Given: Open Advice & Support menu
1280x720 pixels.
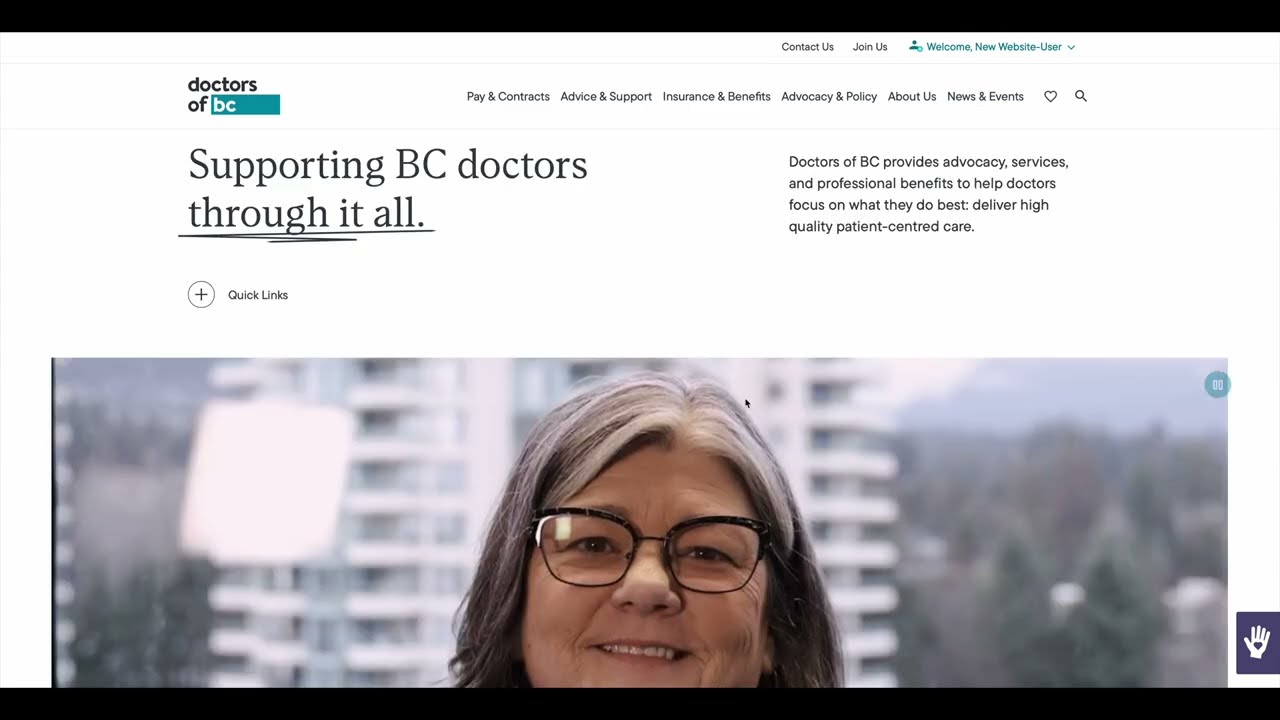Looking at the screenshot, I should pyautogui.click(x=606, y=97).
